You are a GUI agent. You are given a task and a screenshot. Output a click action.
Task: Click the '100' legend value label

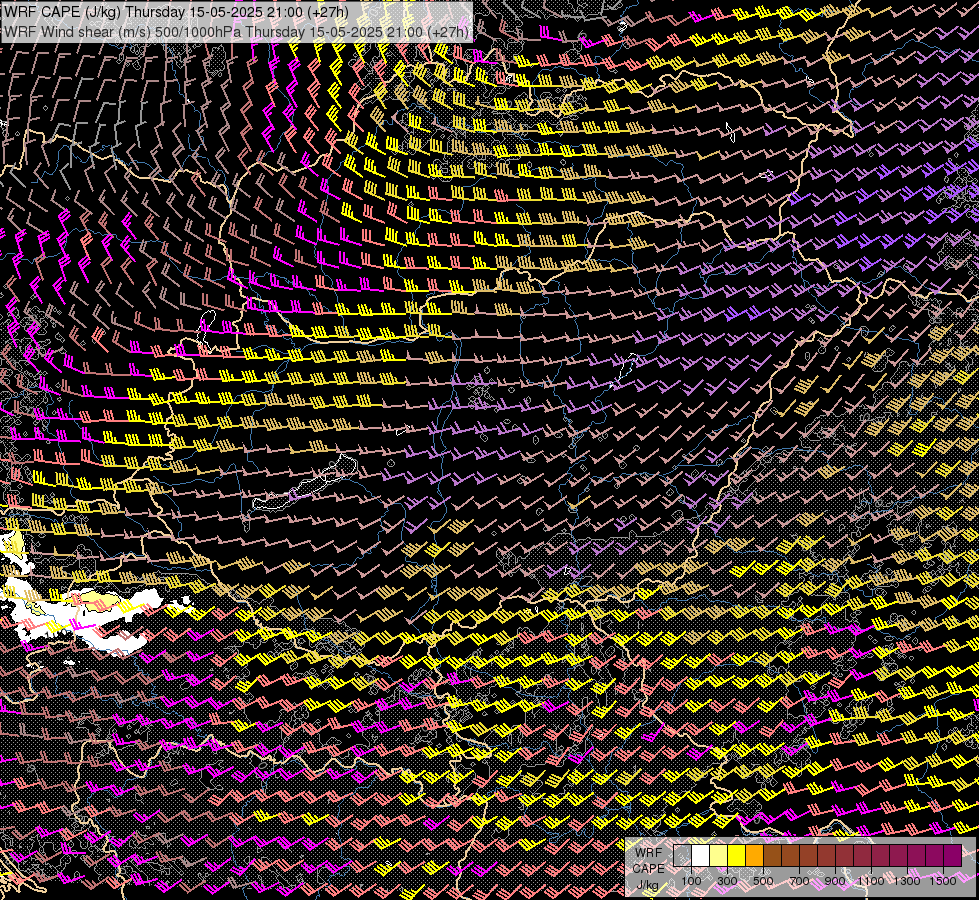pyautogui.click(x=691, y=881)
